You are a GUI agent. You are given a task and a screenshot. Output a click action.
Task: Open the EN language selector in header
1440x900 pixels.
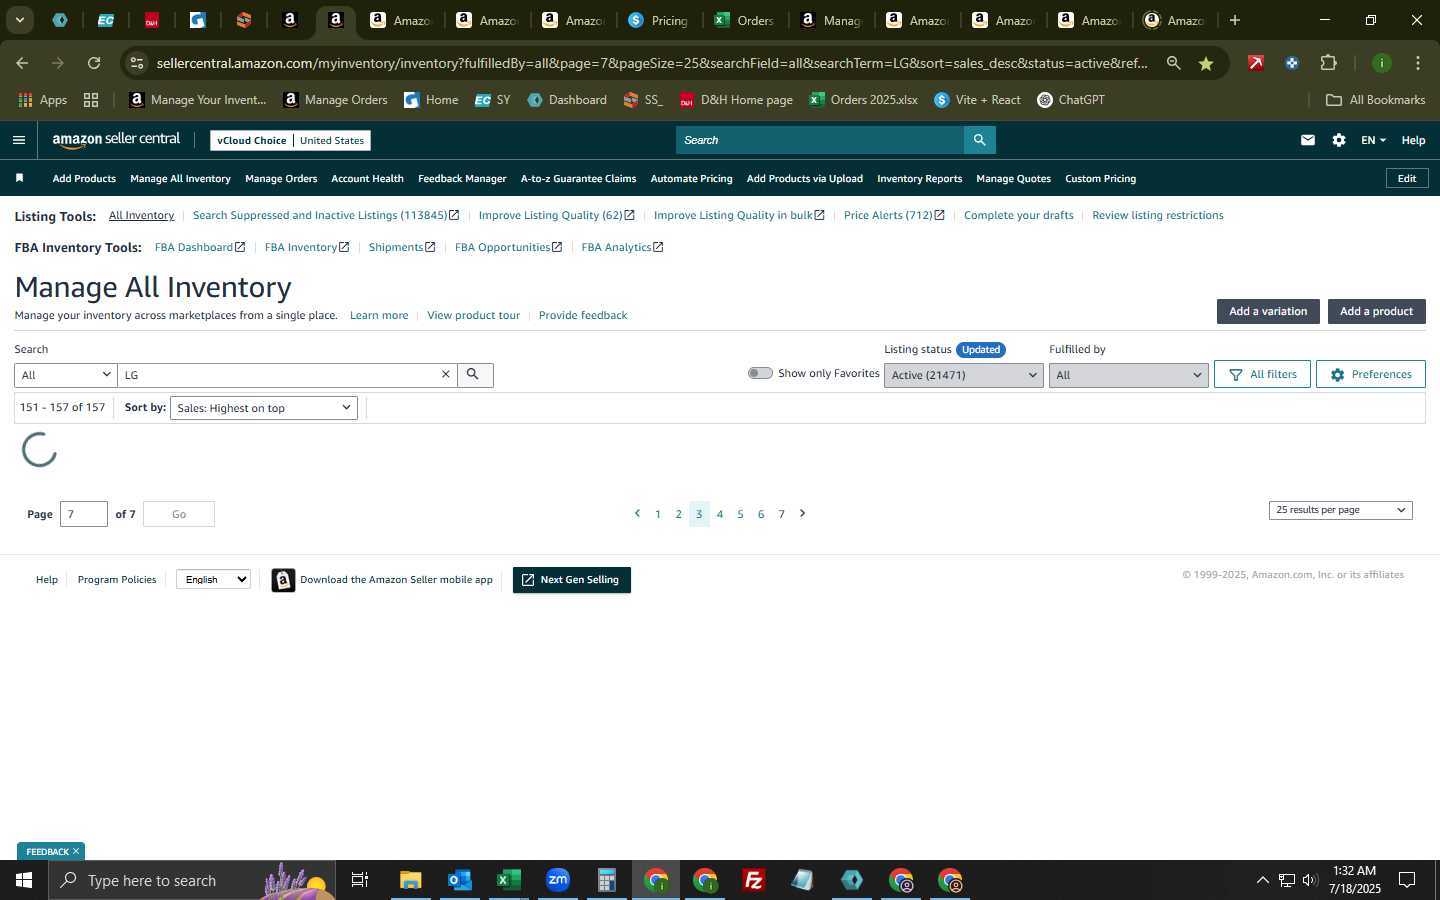click(x=1373, y=140)
